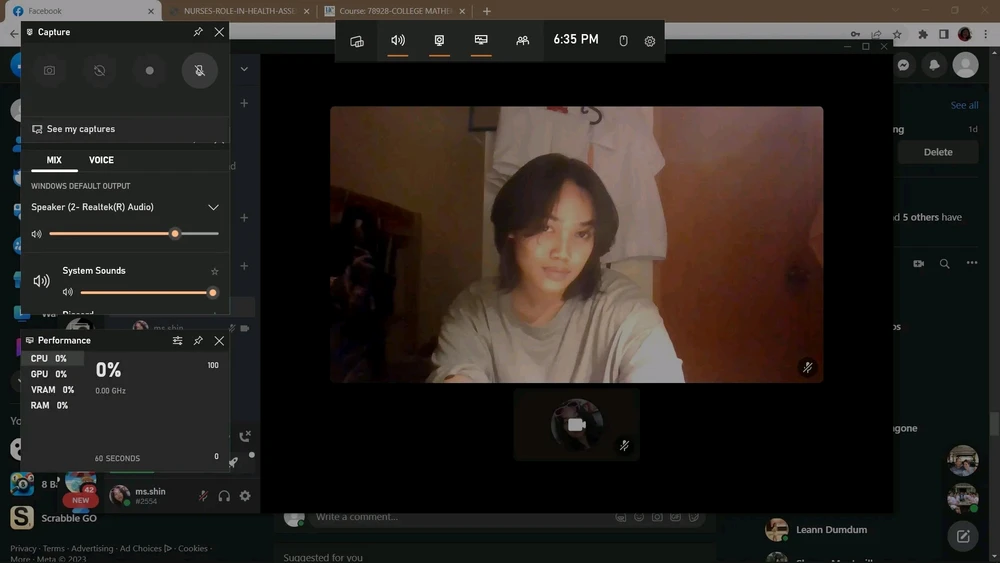Expand the chevron beside the Capture widget
This screenshot has height=563, width=1000.
[244, 69]
